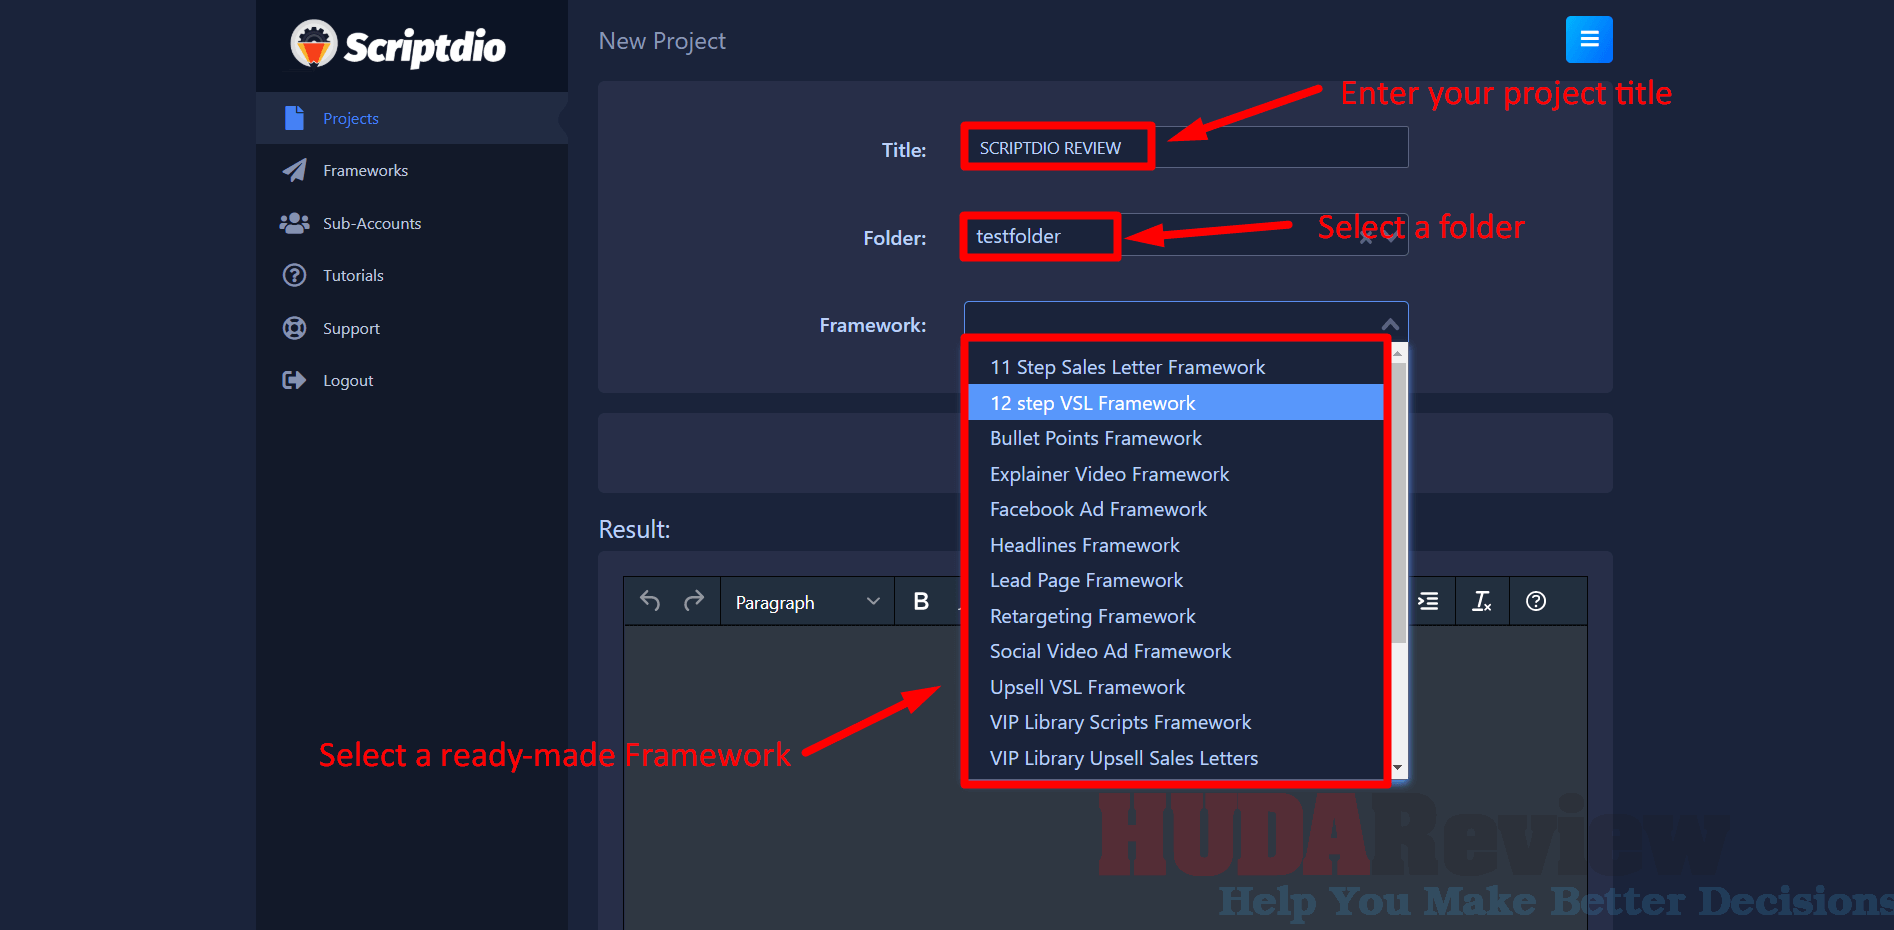Toggle bold formatting in editor
Viewport: 1894px width, 930px height.
921,601
